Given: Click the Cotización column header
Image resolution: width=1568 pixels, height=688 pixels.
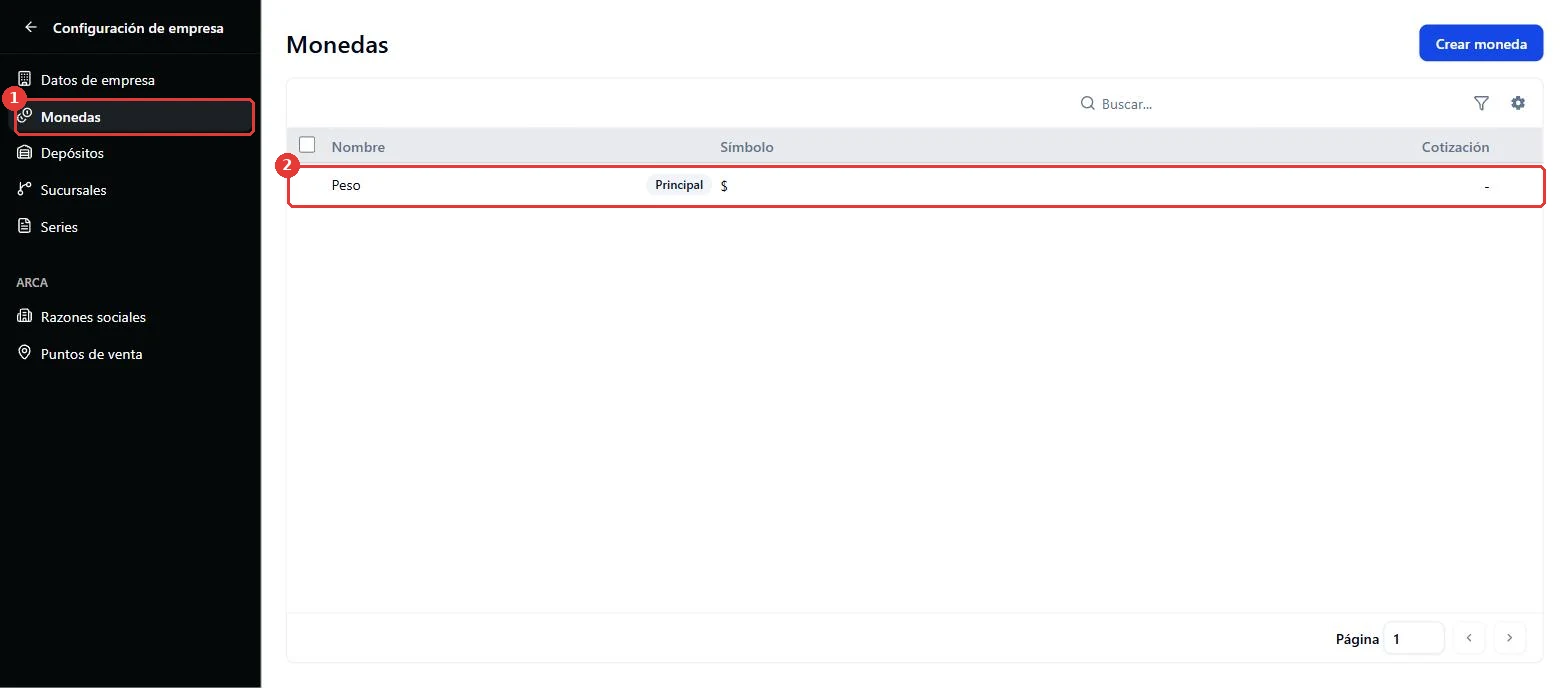Looking at the screenshot, I should [1455, 147].
